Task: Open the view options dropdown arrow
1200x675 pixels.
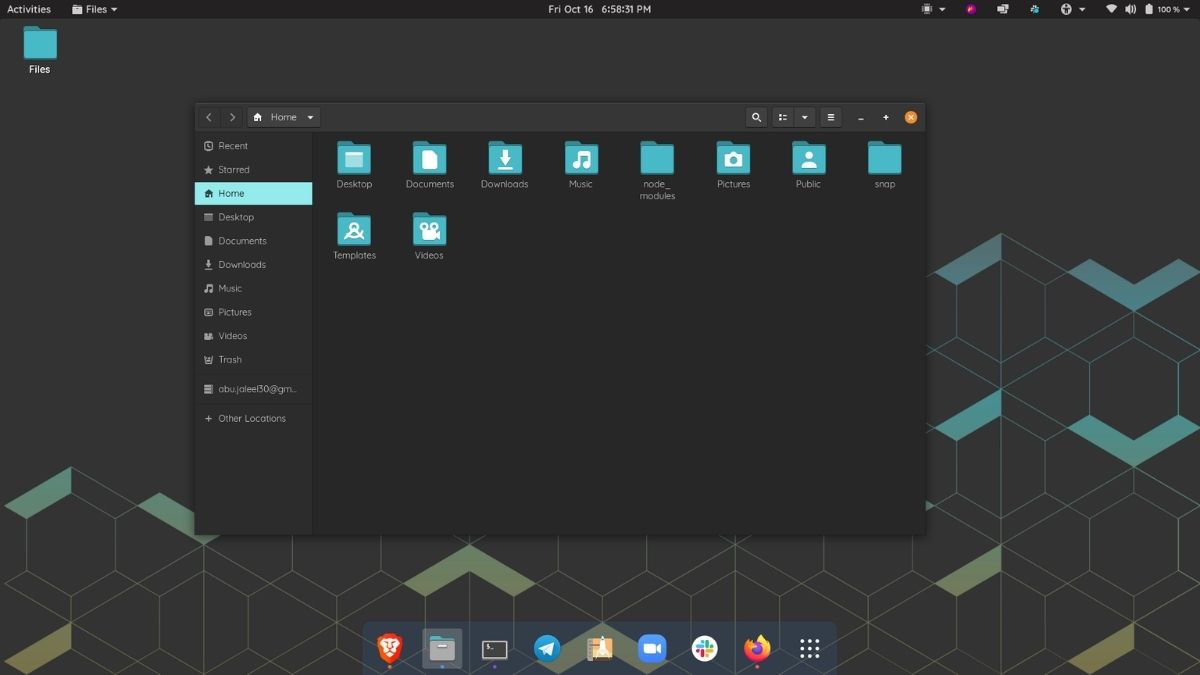Action: click(x=805, y=117)
